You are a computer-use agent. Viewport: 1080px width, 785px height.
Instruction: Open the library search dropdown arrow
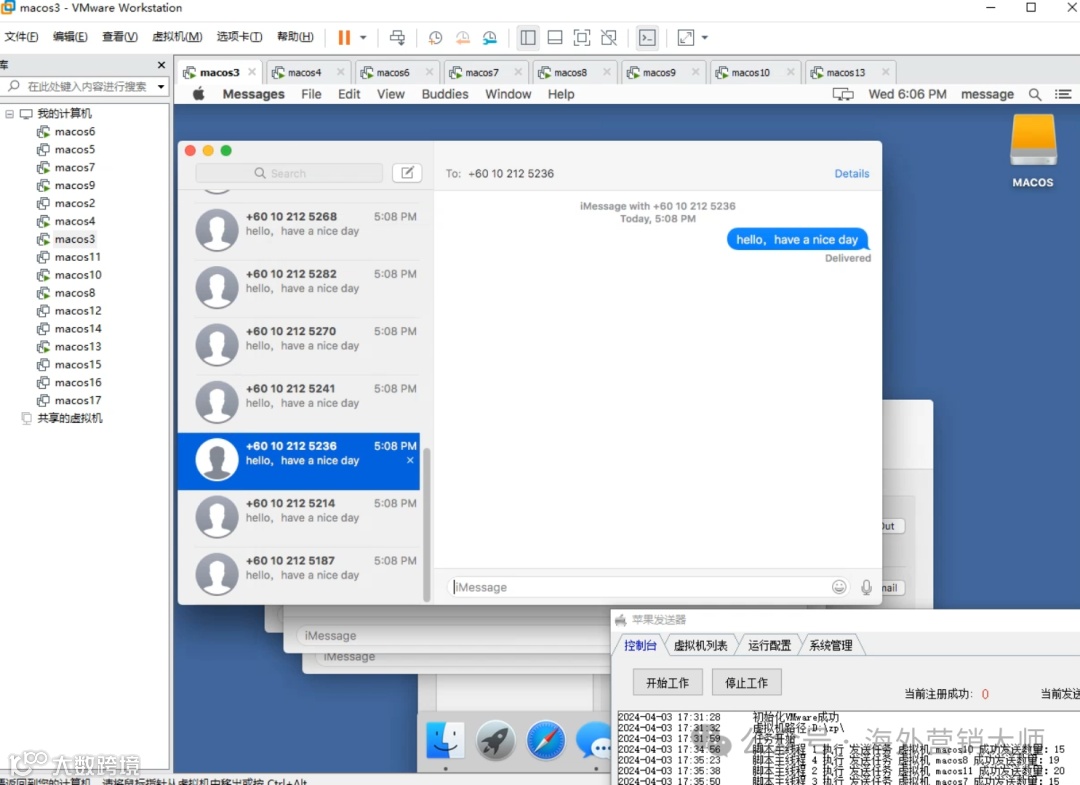160,87
